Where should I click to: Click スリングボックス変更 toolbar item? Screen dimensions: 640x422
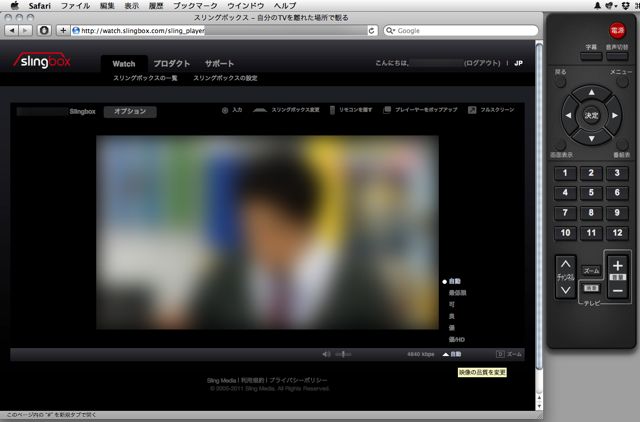point(286,110)
